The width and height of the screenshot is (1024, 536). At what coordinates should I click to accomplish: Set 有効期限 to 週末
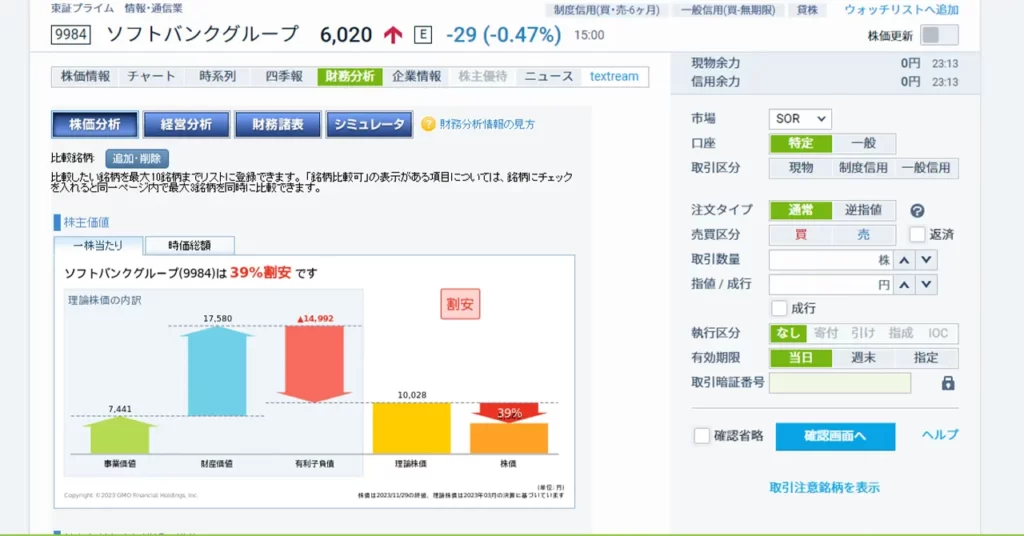[863, 358]
